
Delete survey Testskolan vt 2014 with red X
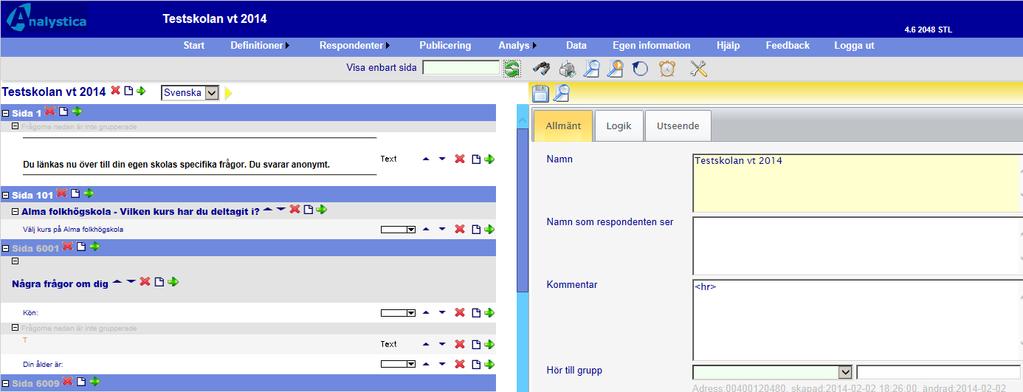point(115,91)
